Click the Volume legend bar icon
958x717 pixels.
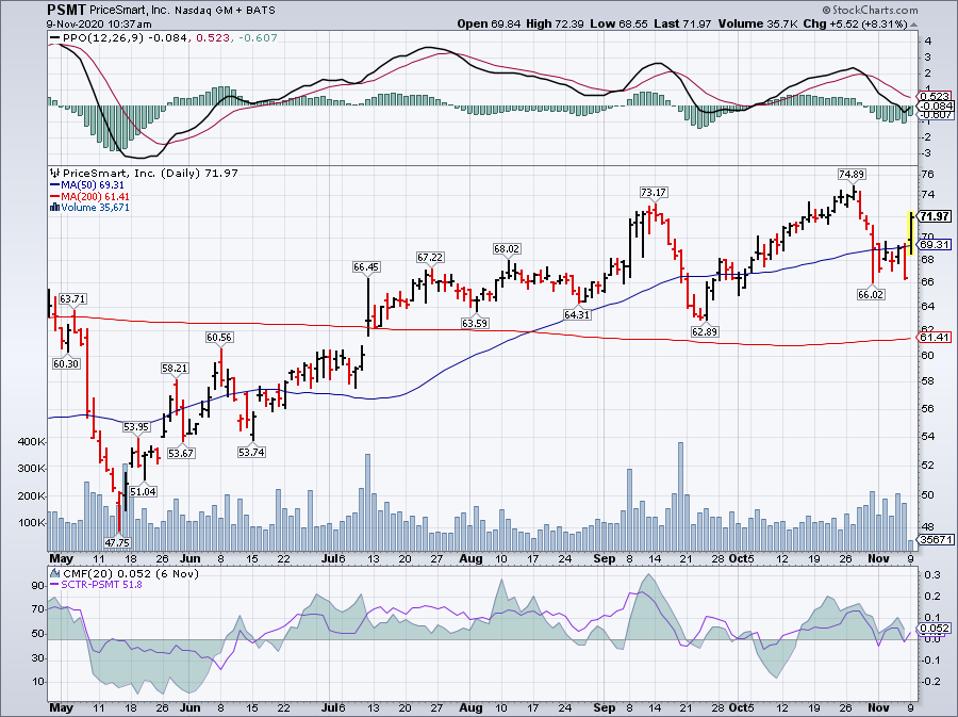point(54,208)
